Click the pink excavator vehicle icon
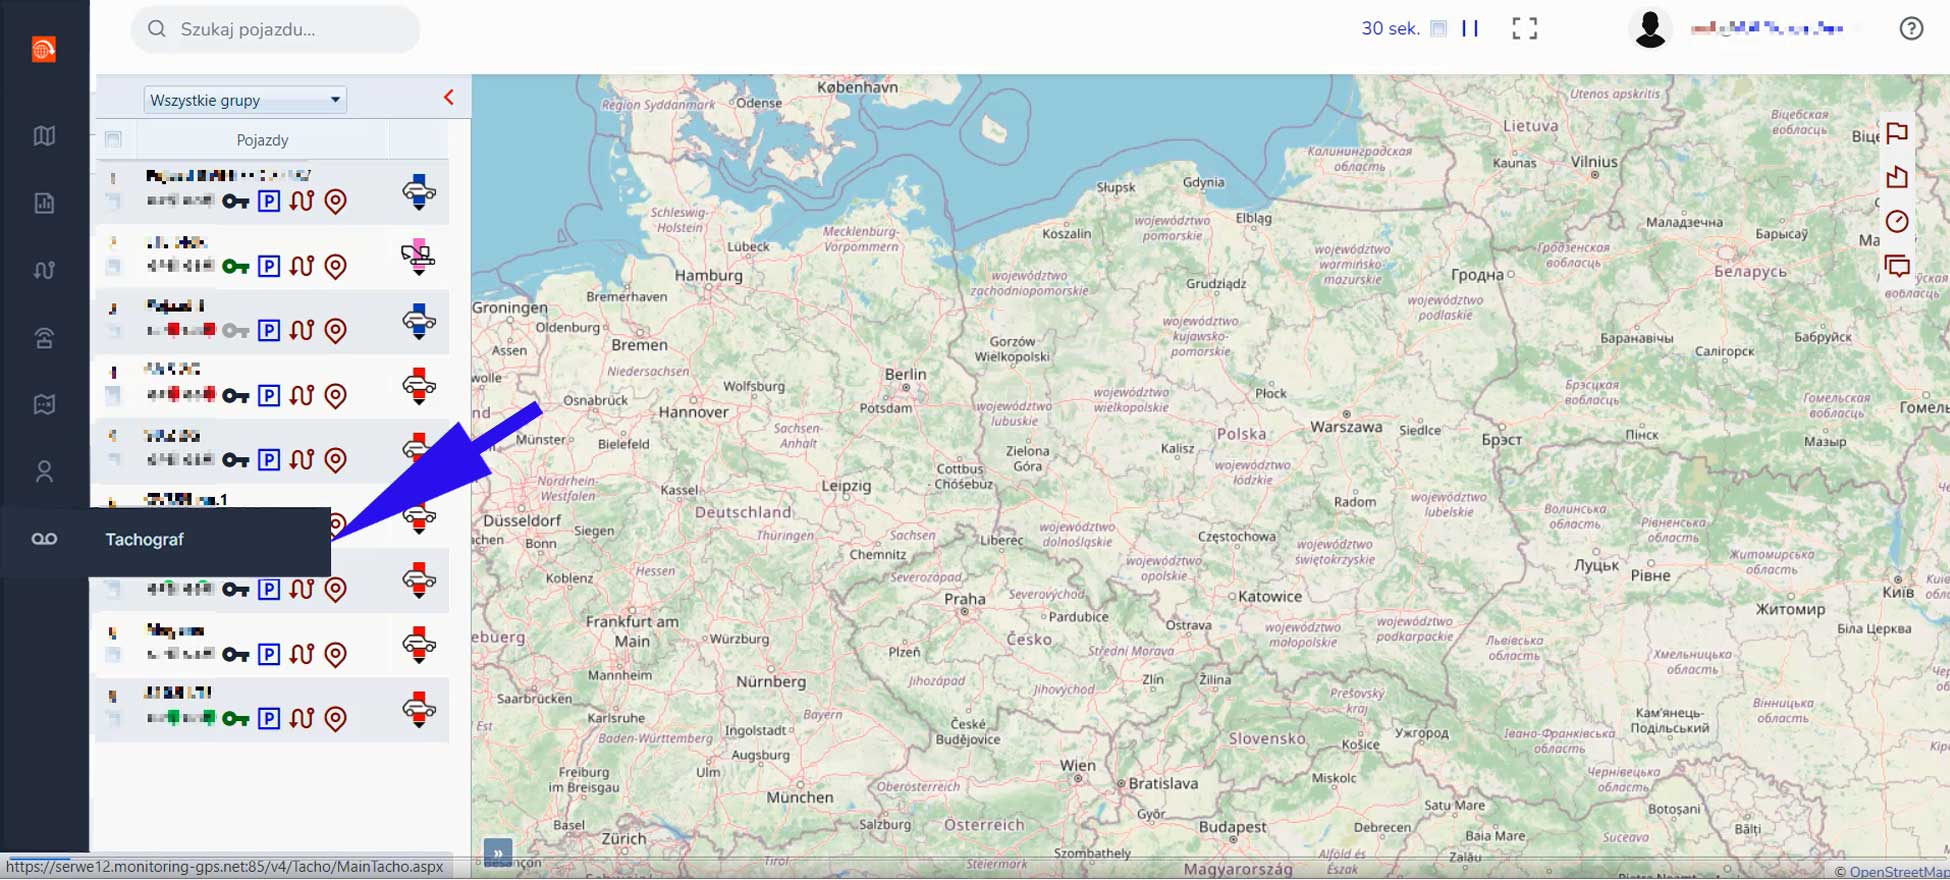Viewport: 1950px width, 880px height. [x=419, y=257]
